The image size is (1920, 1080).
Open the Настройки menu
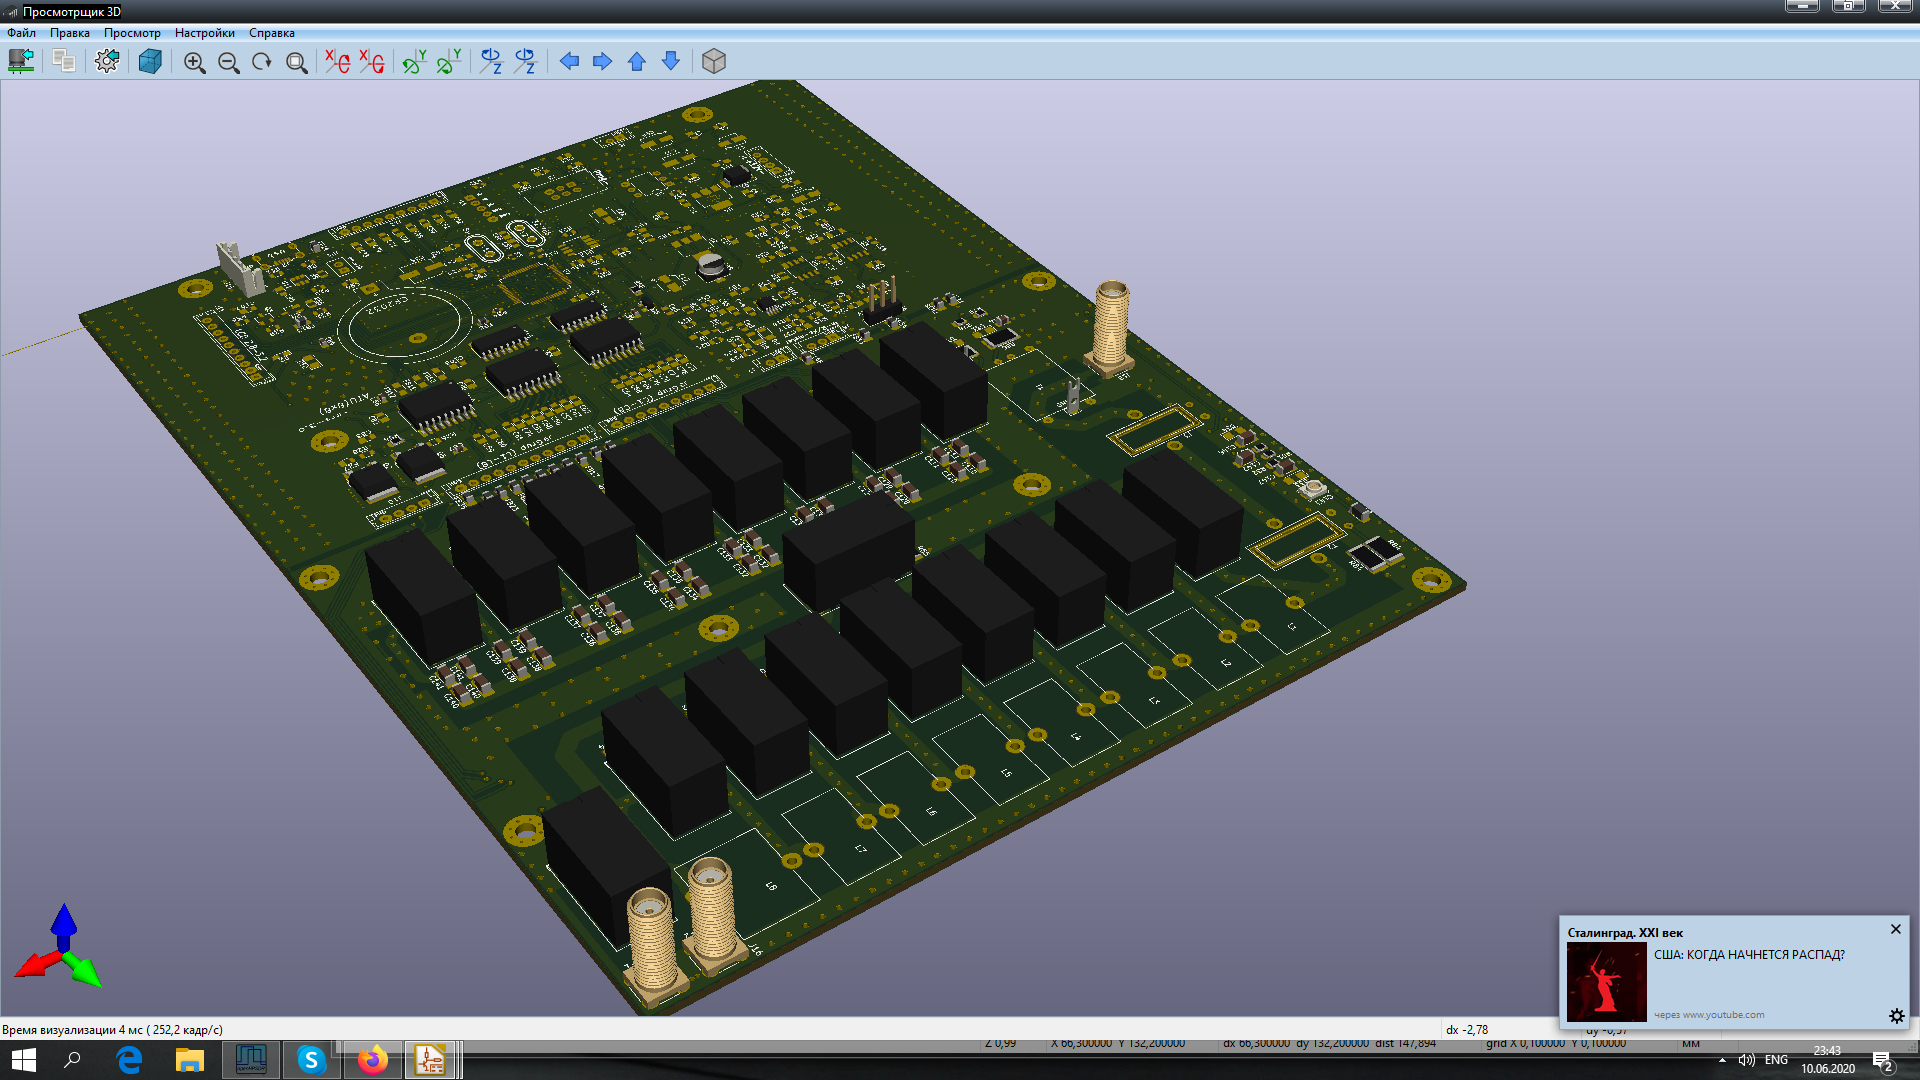click(204, 33)
